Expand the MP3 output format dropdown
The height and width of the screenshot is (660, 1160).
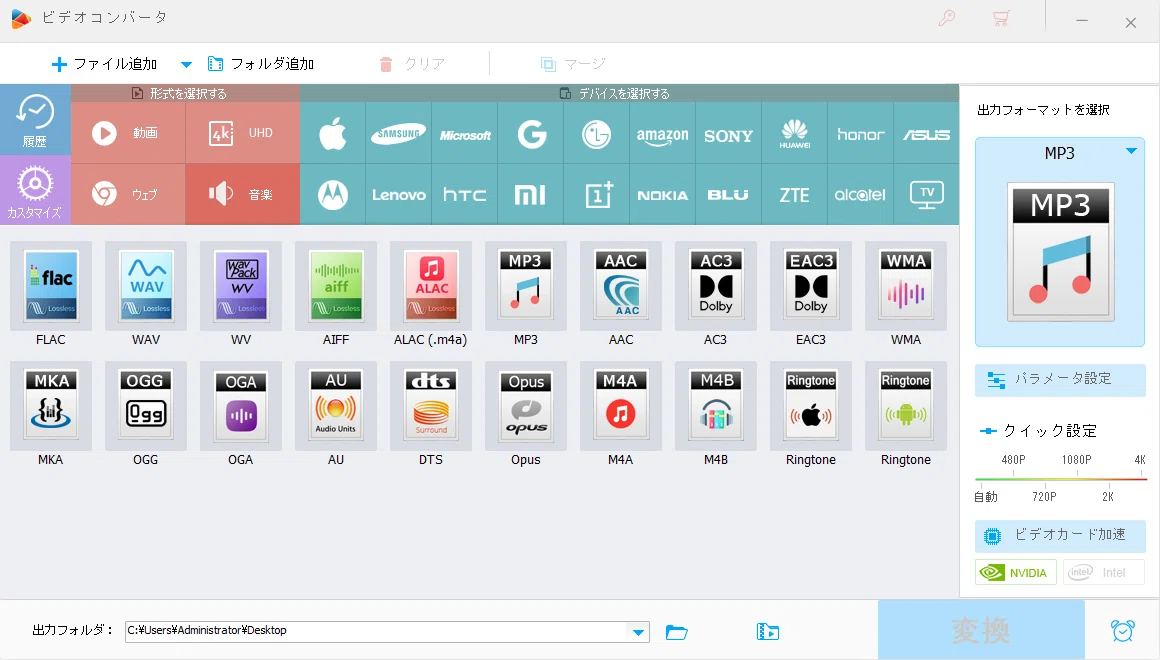pos(1131,151)
